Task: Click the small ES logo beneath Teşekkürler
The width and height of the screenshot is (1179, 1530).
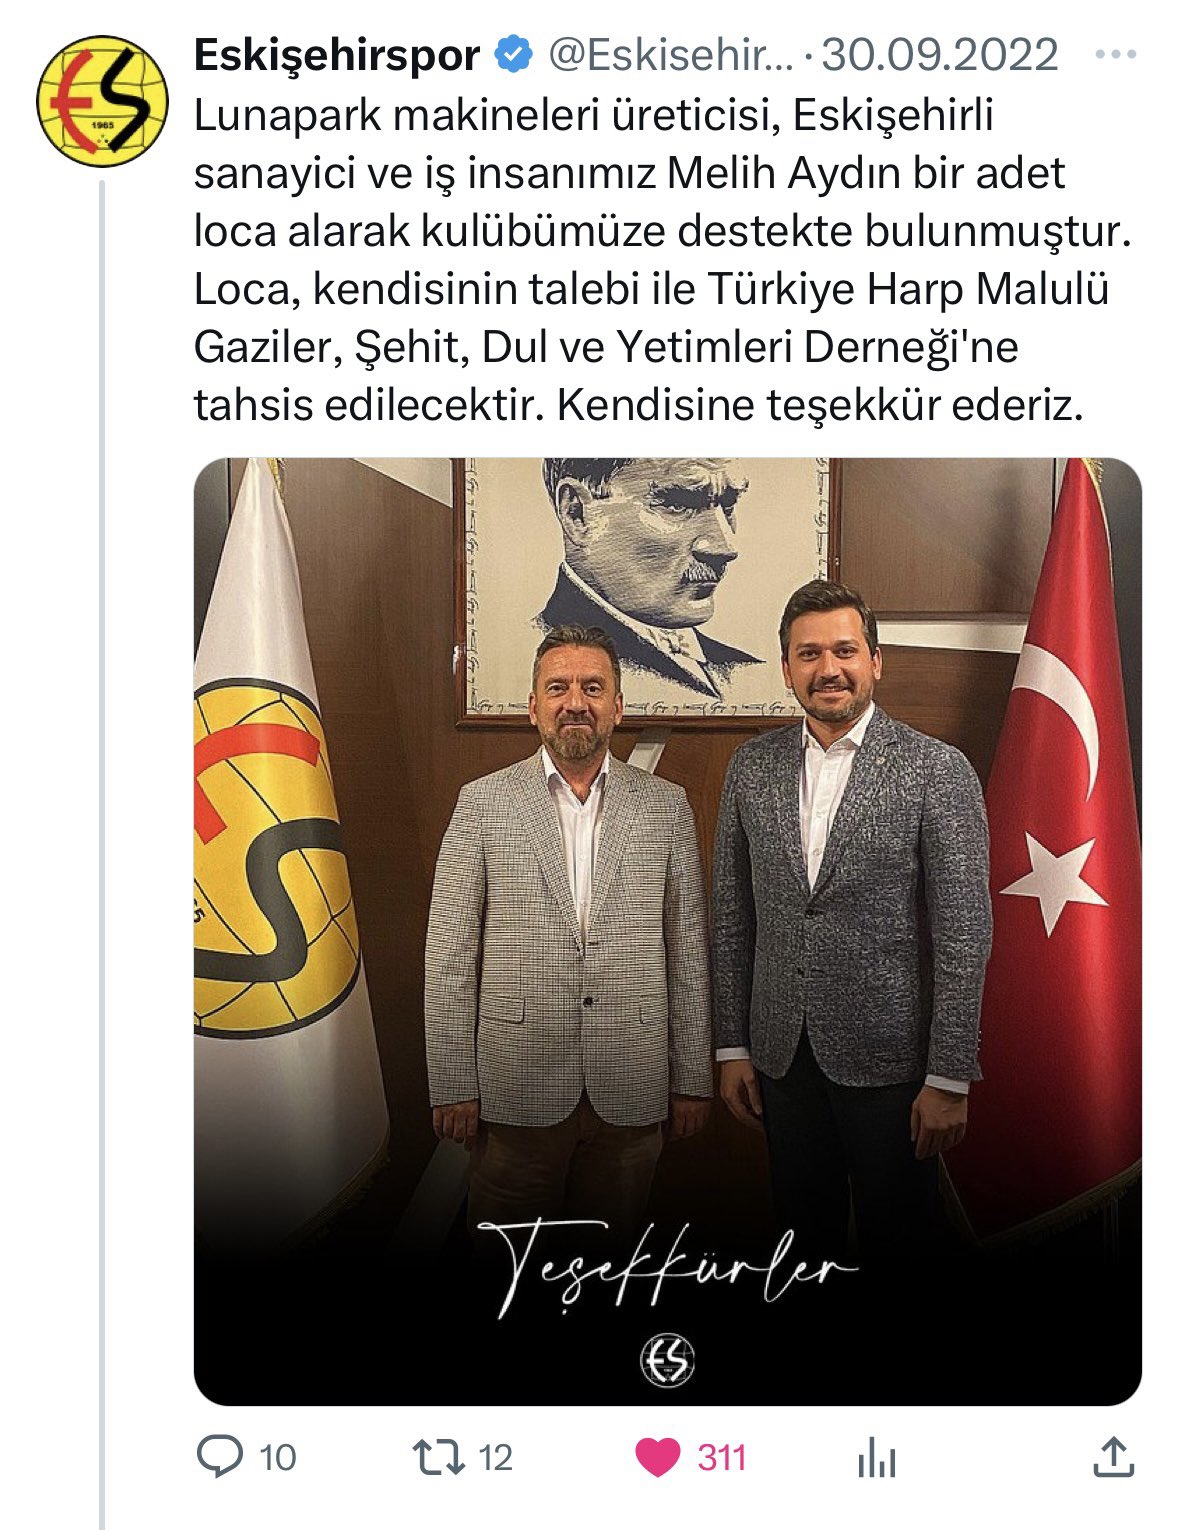Action: [667, 1360]
